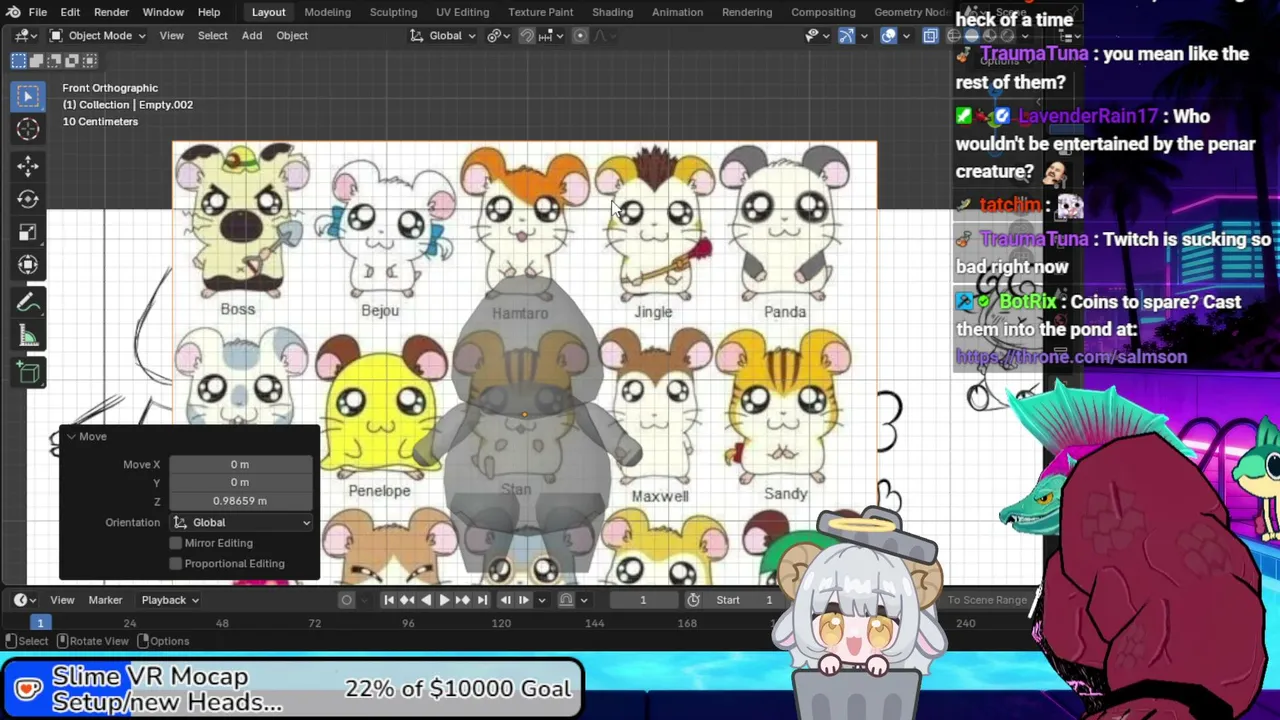Open the 3D viewport editor type menu
The image size is (1280, 720).
(24, 36)
